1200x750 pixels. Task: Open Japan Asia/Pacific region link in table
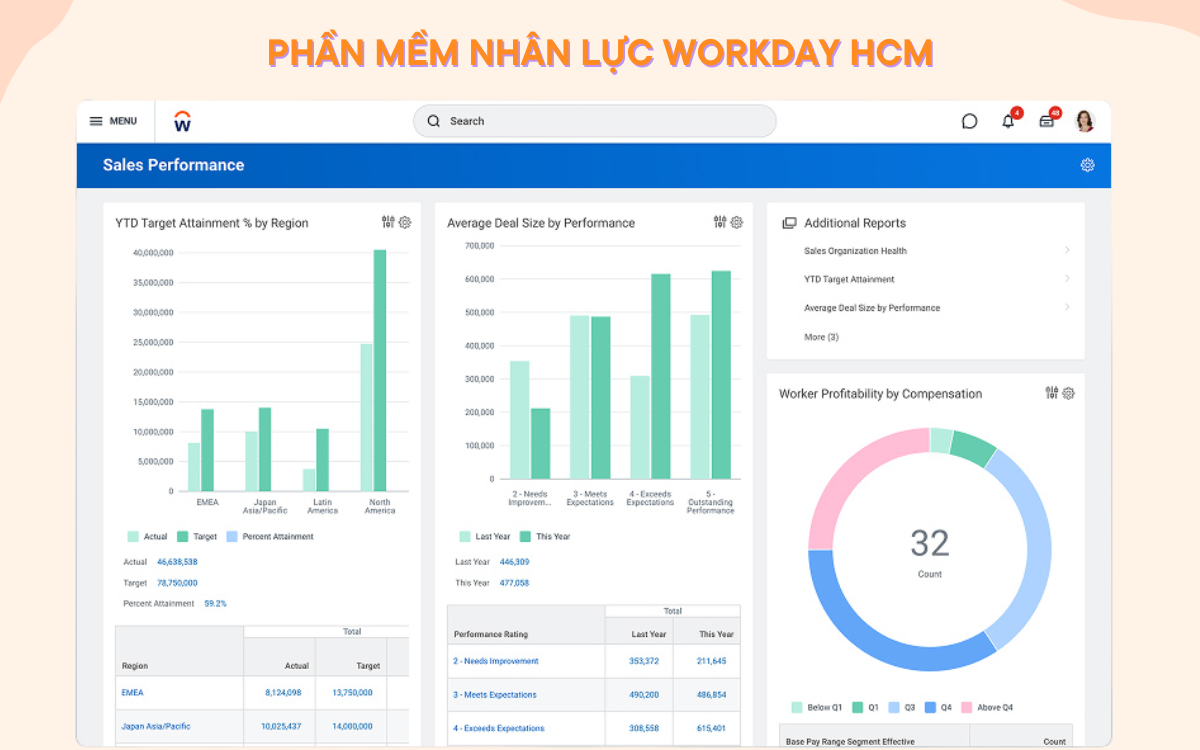tap(156, 726)
